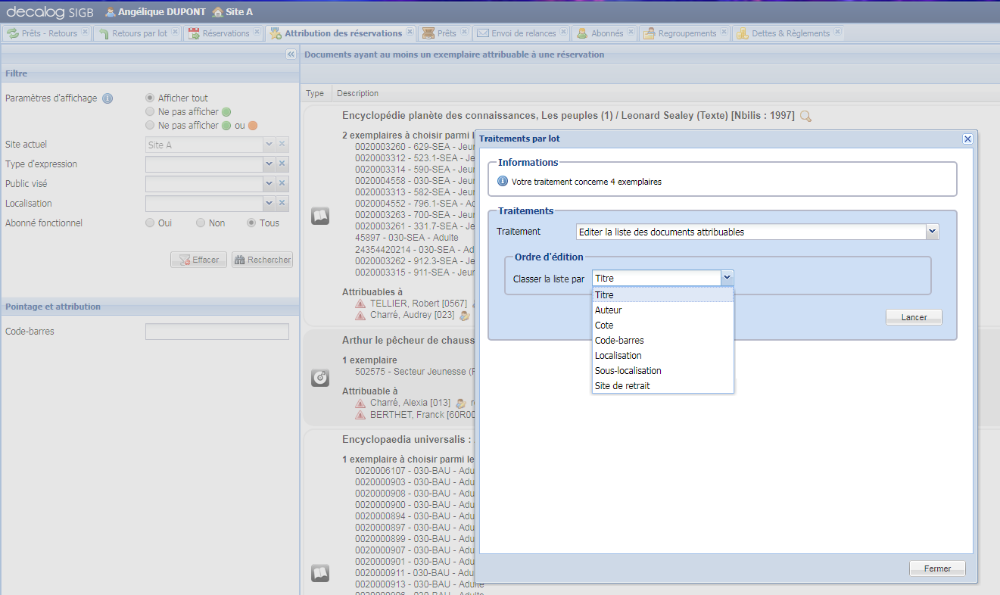The image size is (1000, 595).
Task: Collapse the left filter panel with double-chevron
Action: click(291, 55)
